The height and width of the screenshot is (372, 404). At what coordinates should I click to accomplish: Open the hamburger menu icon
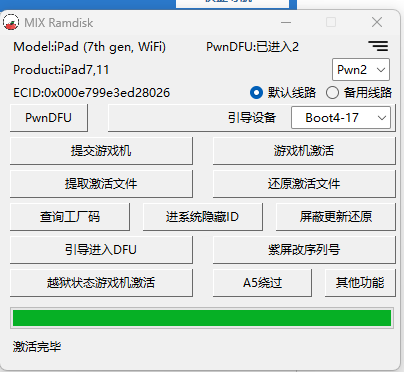[x=378, y=46]
